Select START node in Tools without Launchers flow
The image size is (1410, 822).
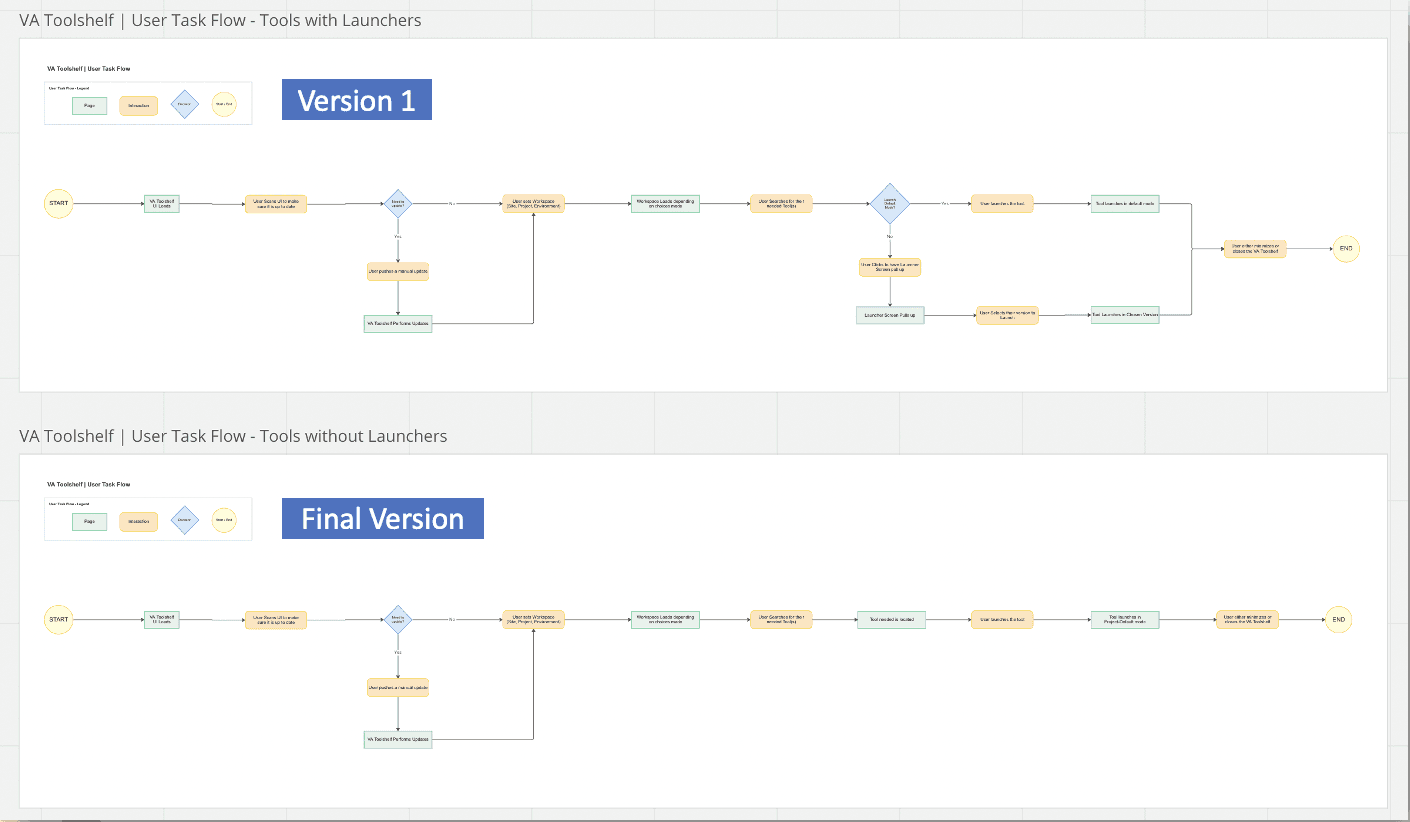pyautogui.click(x=59, y=620)
